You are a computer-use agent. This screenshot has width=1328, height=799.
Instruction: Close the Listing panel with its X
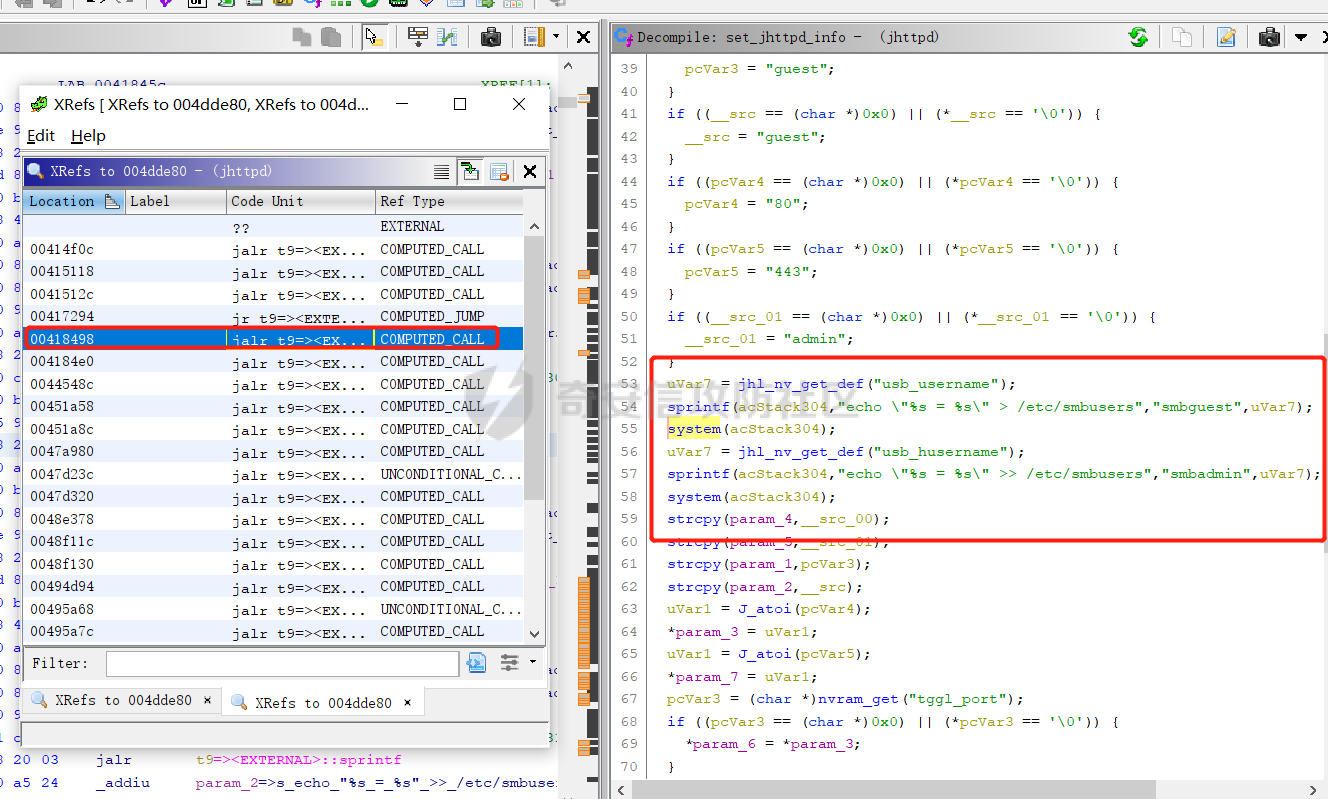584,37
